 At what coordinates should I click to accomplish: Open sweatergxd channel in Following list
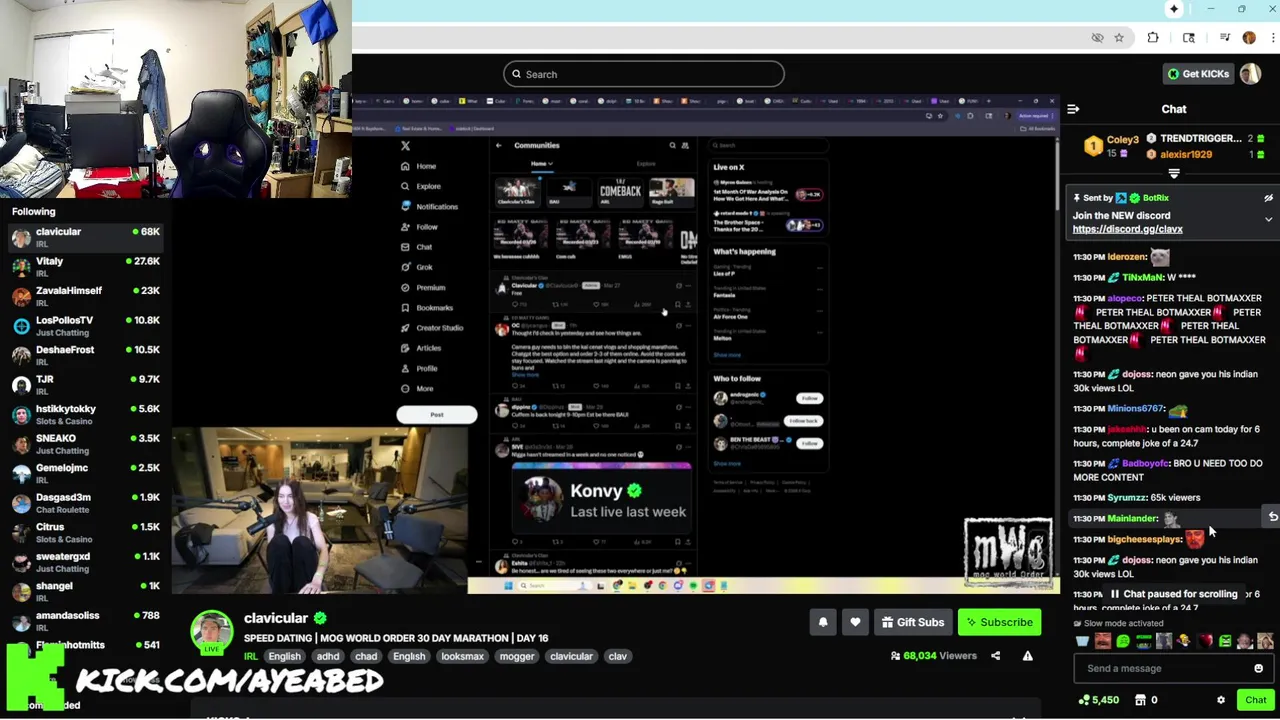pyautogui.click(x=86, y=562)
